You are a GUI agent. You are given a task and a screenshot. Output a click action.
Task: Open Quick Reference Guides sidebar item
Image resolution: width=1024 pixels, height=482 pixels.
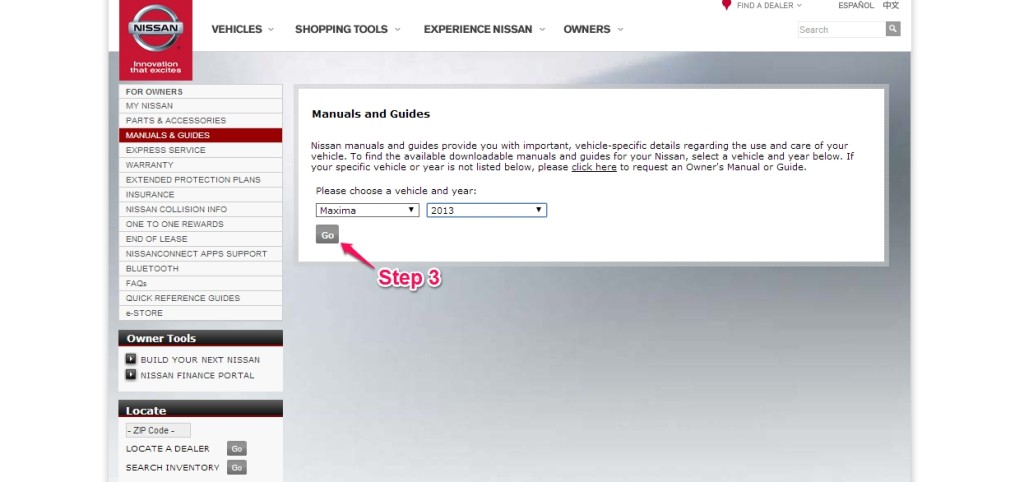pyautogui.click(x=200, y=298)
